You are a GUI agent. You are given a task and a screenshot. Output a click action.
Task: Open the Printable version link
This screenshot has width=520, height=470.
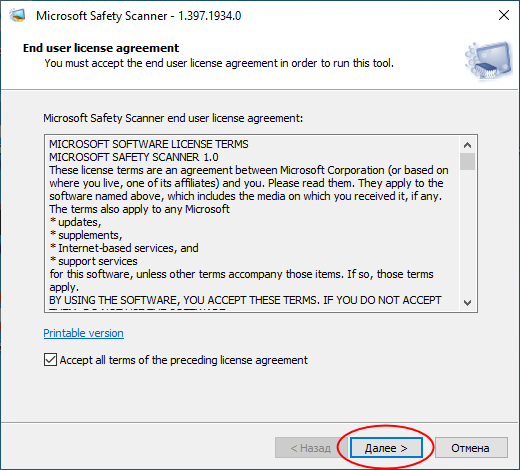(84, 333)
